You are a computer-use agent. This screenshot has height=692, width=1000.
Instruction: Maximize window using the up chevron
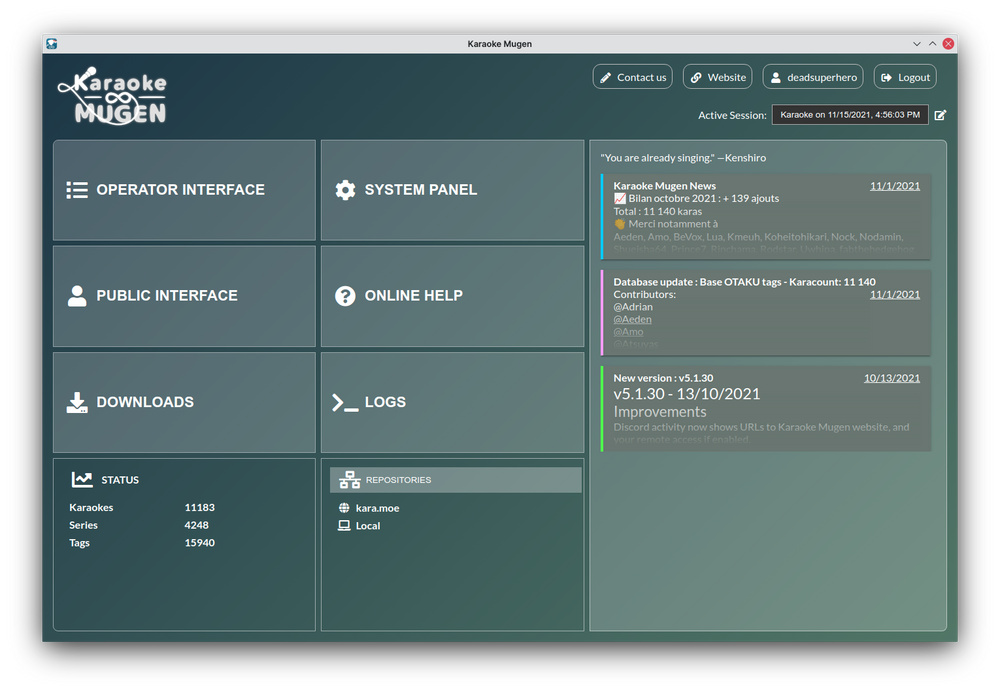932,43
